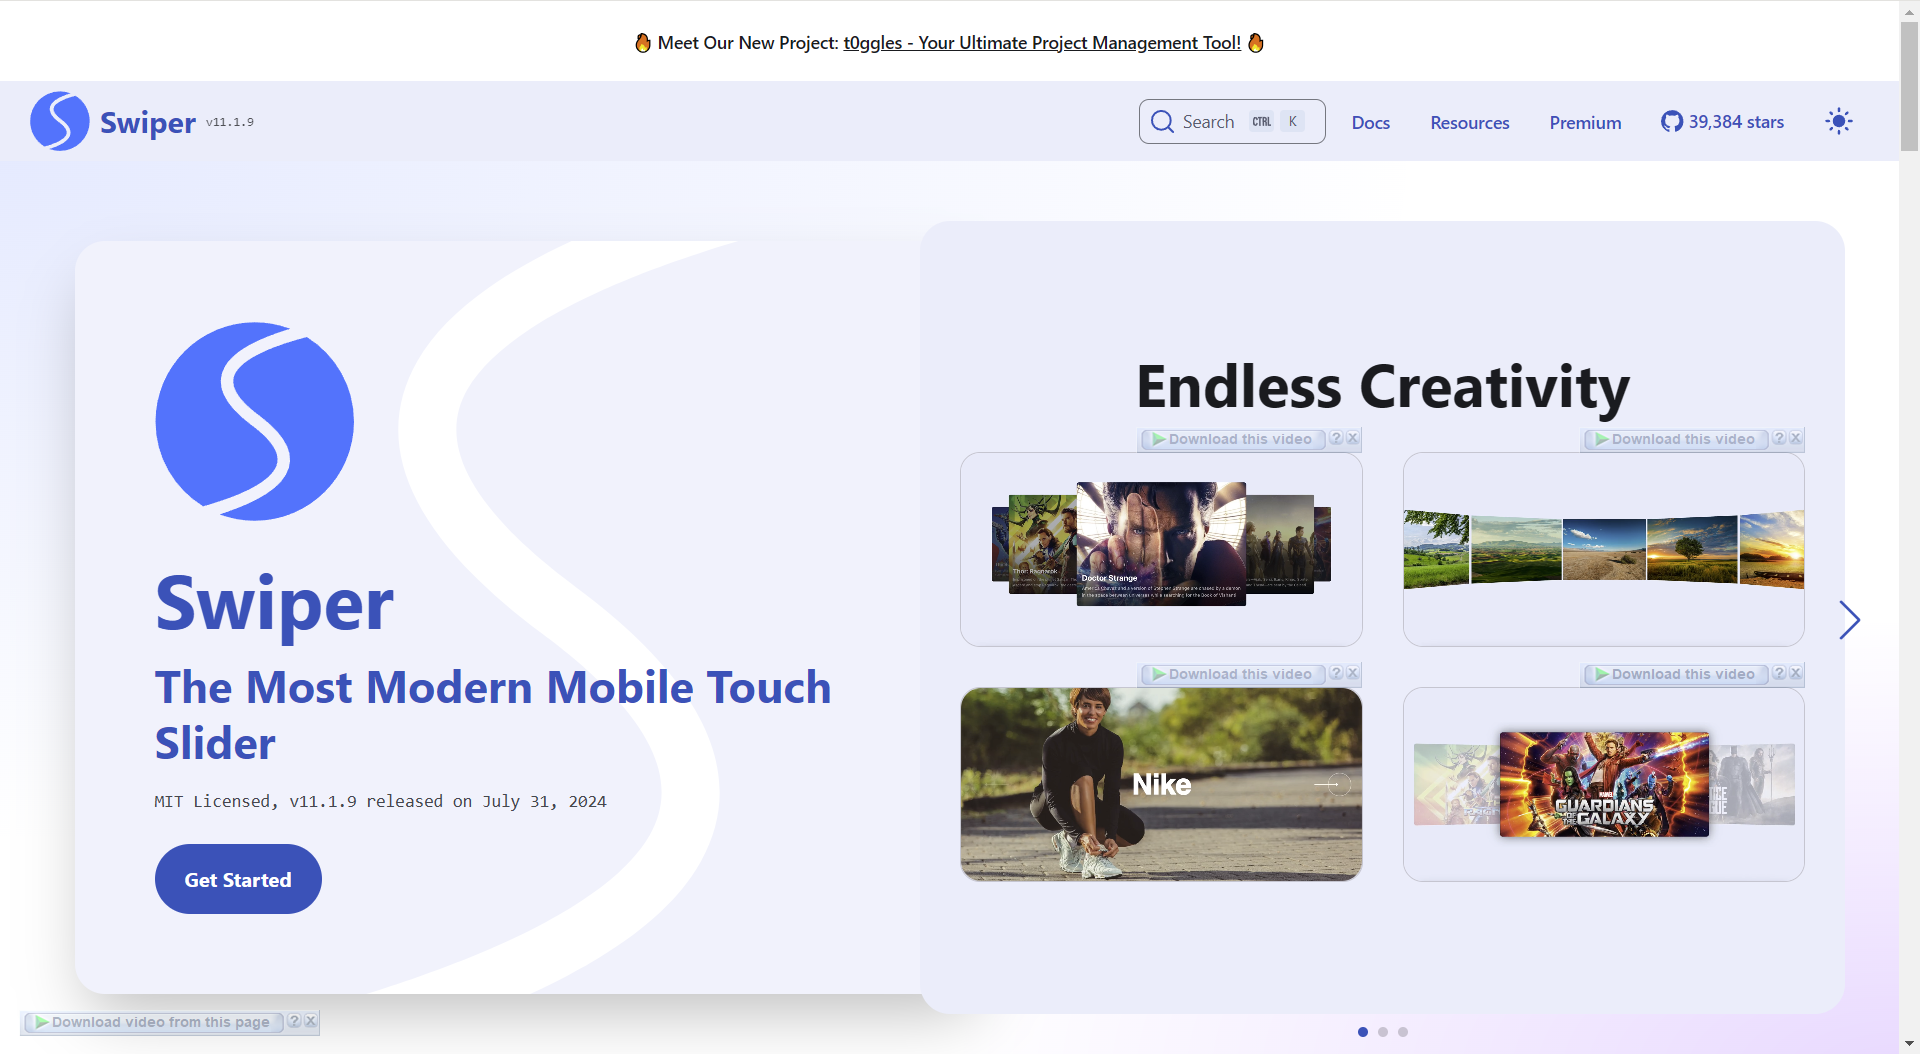1920x1054 pixels.
Task: Close the bottom-left download video bar
Action: click(x=311, y=1021)
